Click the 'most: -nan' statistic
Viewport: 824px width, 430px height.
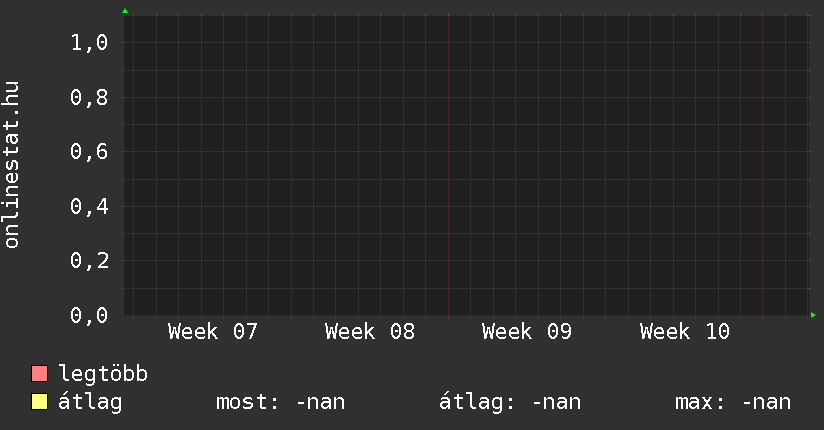point(281,403)
